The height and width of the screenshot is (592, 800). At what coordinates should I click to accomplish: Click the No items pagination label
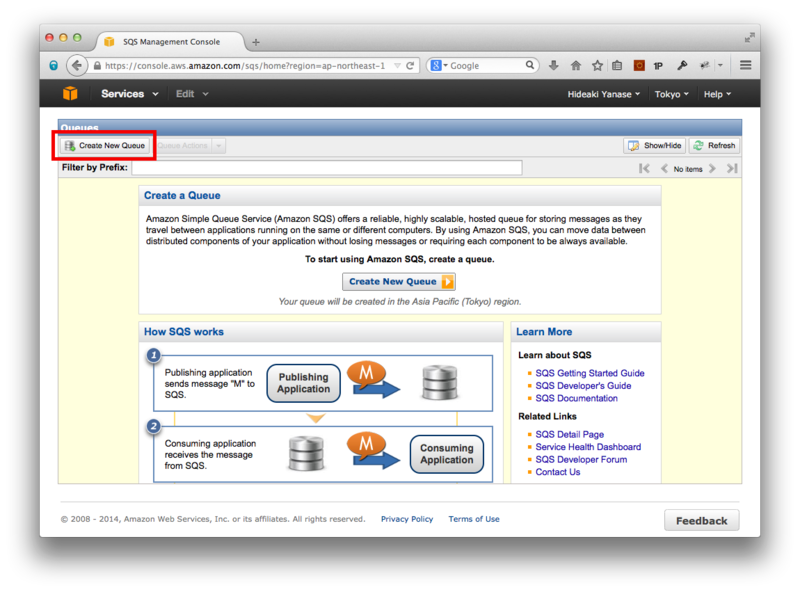[688, 169]
